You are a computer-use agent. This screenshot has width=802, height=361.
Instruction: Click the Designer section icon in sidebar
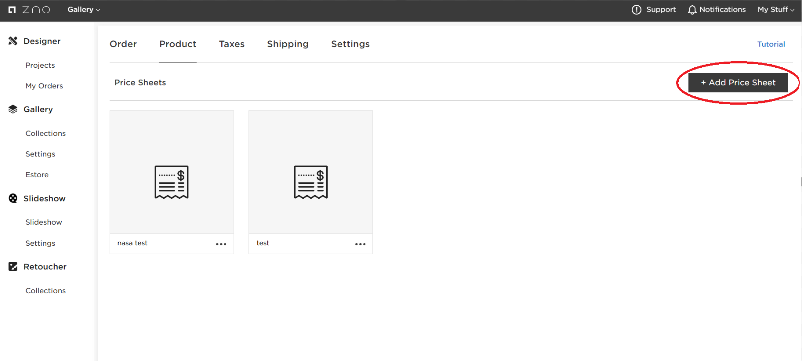coord(13,41)
